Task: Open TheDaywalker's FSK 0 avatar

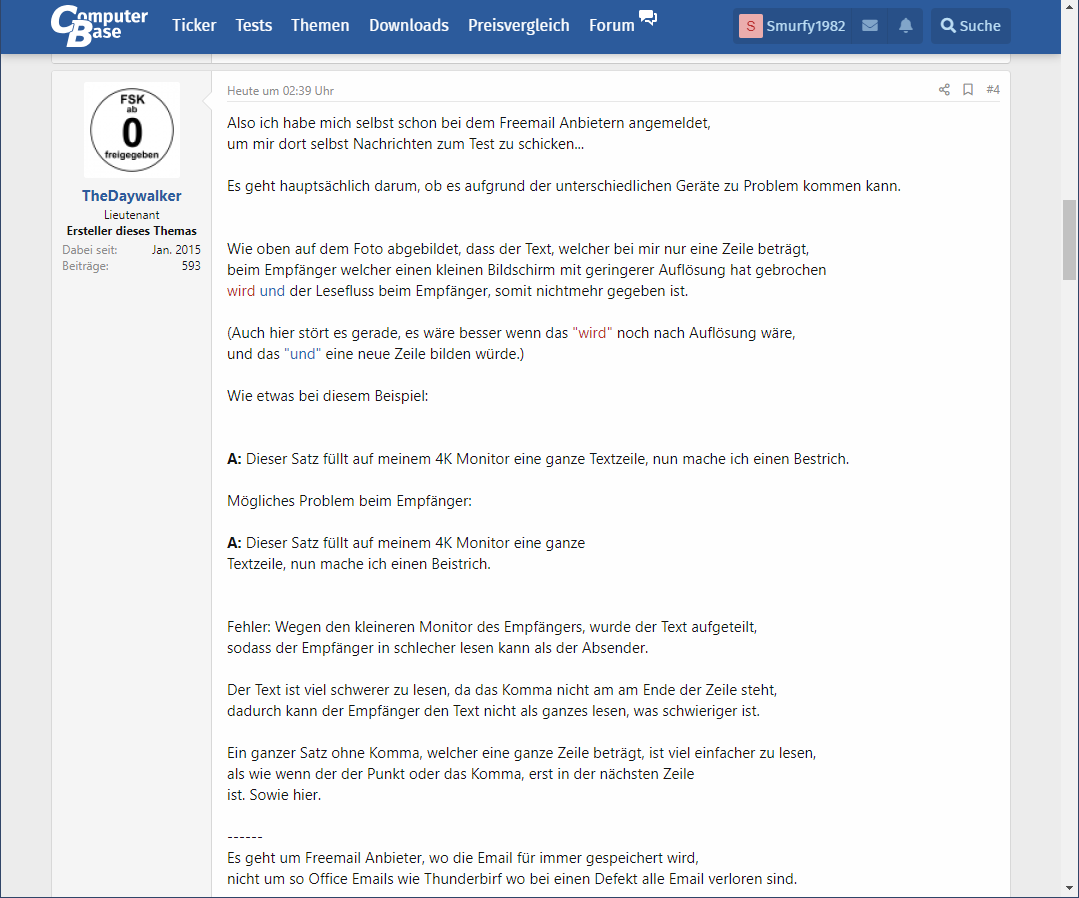Action: [132, 130]
